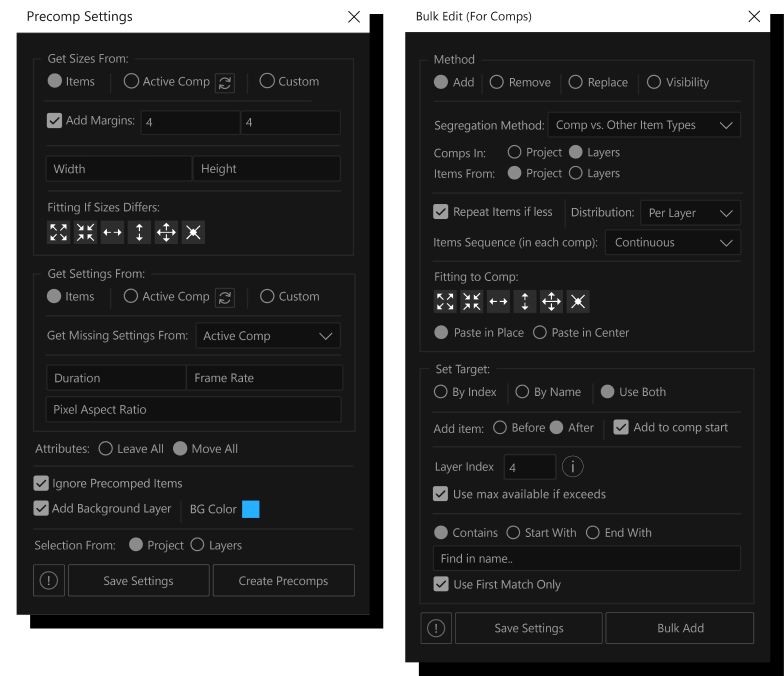This screenshot has height=676, width=784.
Task: Expand the Distribution Per Layer dropdown
Action: click(689, 213)
